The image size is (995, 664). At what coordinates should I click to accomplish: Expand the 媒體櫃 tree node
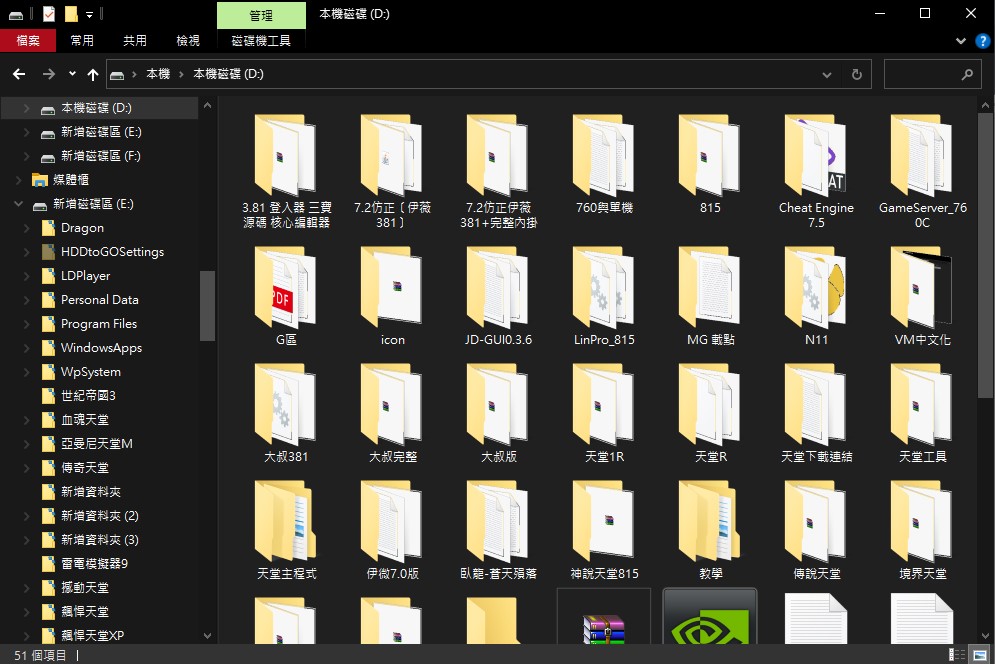click(18, 180)
